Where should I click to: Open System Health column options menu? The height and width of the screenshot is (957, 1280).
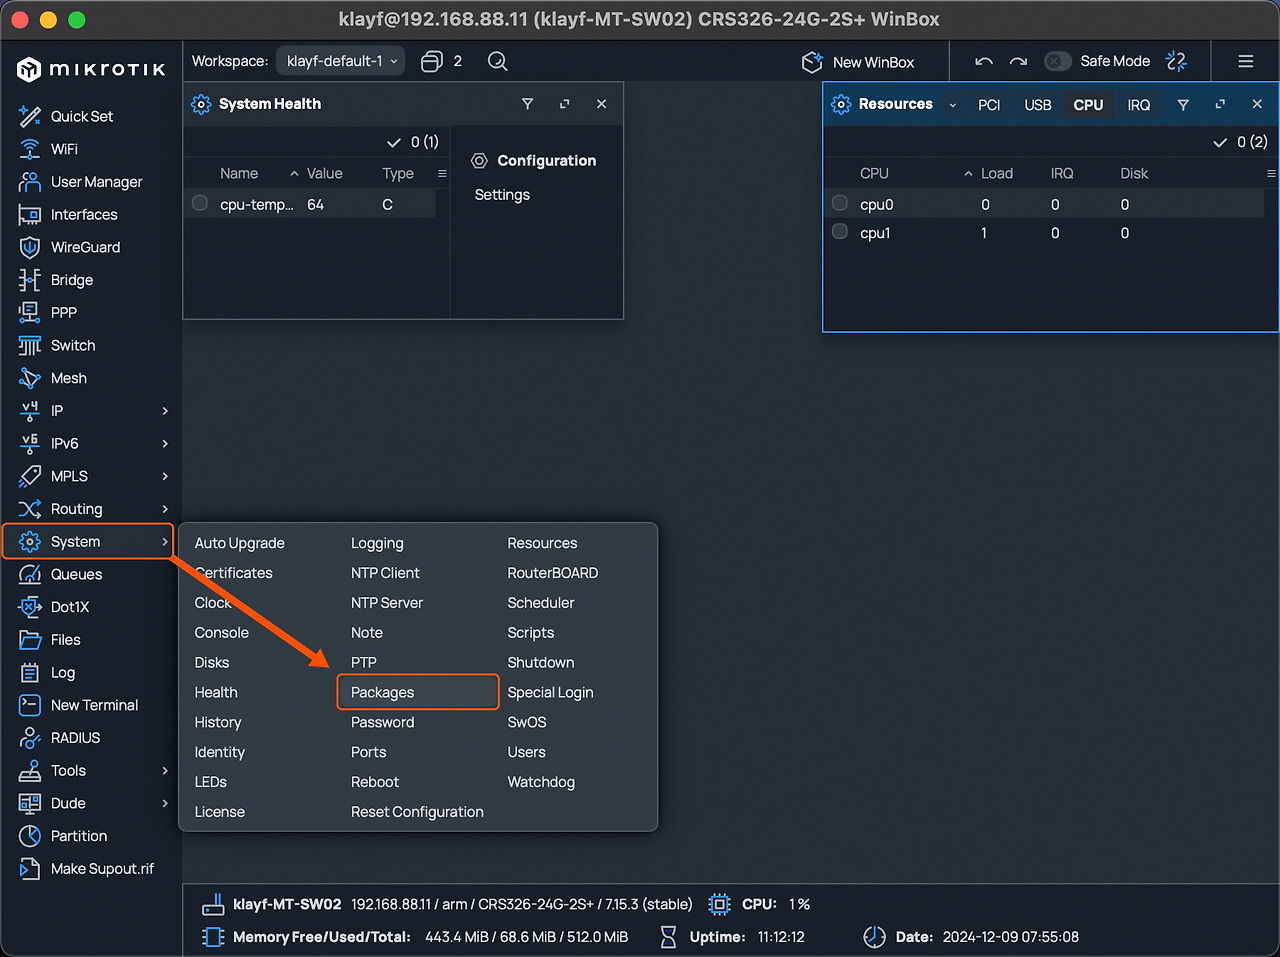[x=442, y=173]
